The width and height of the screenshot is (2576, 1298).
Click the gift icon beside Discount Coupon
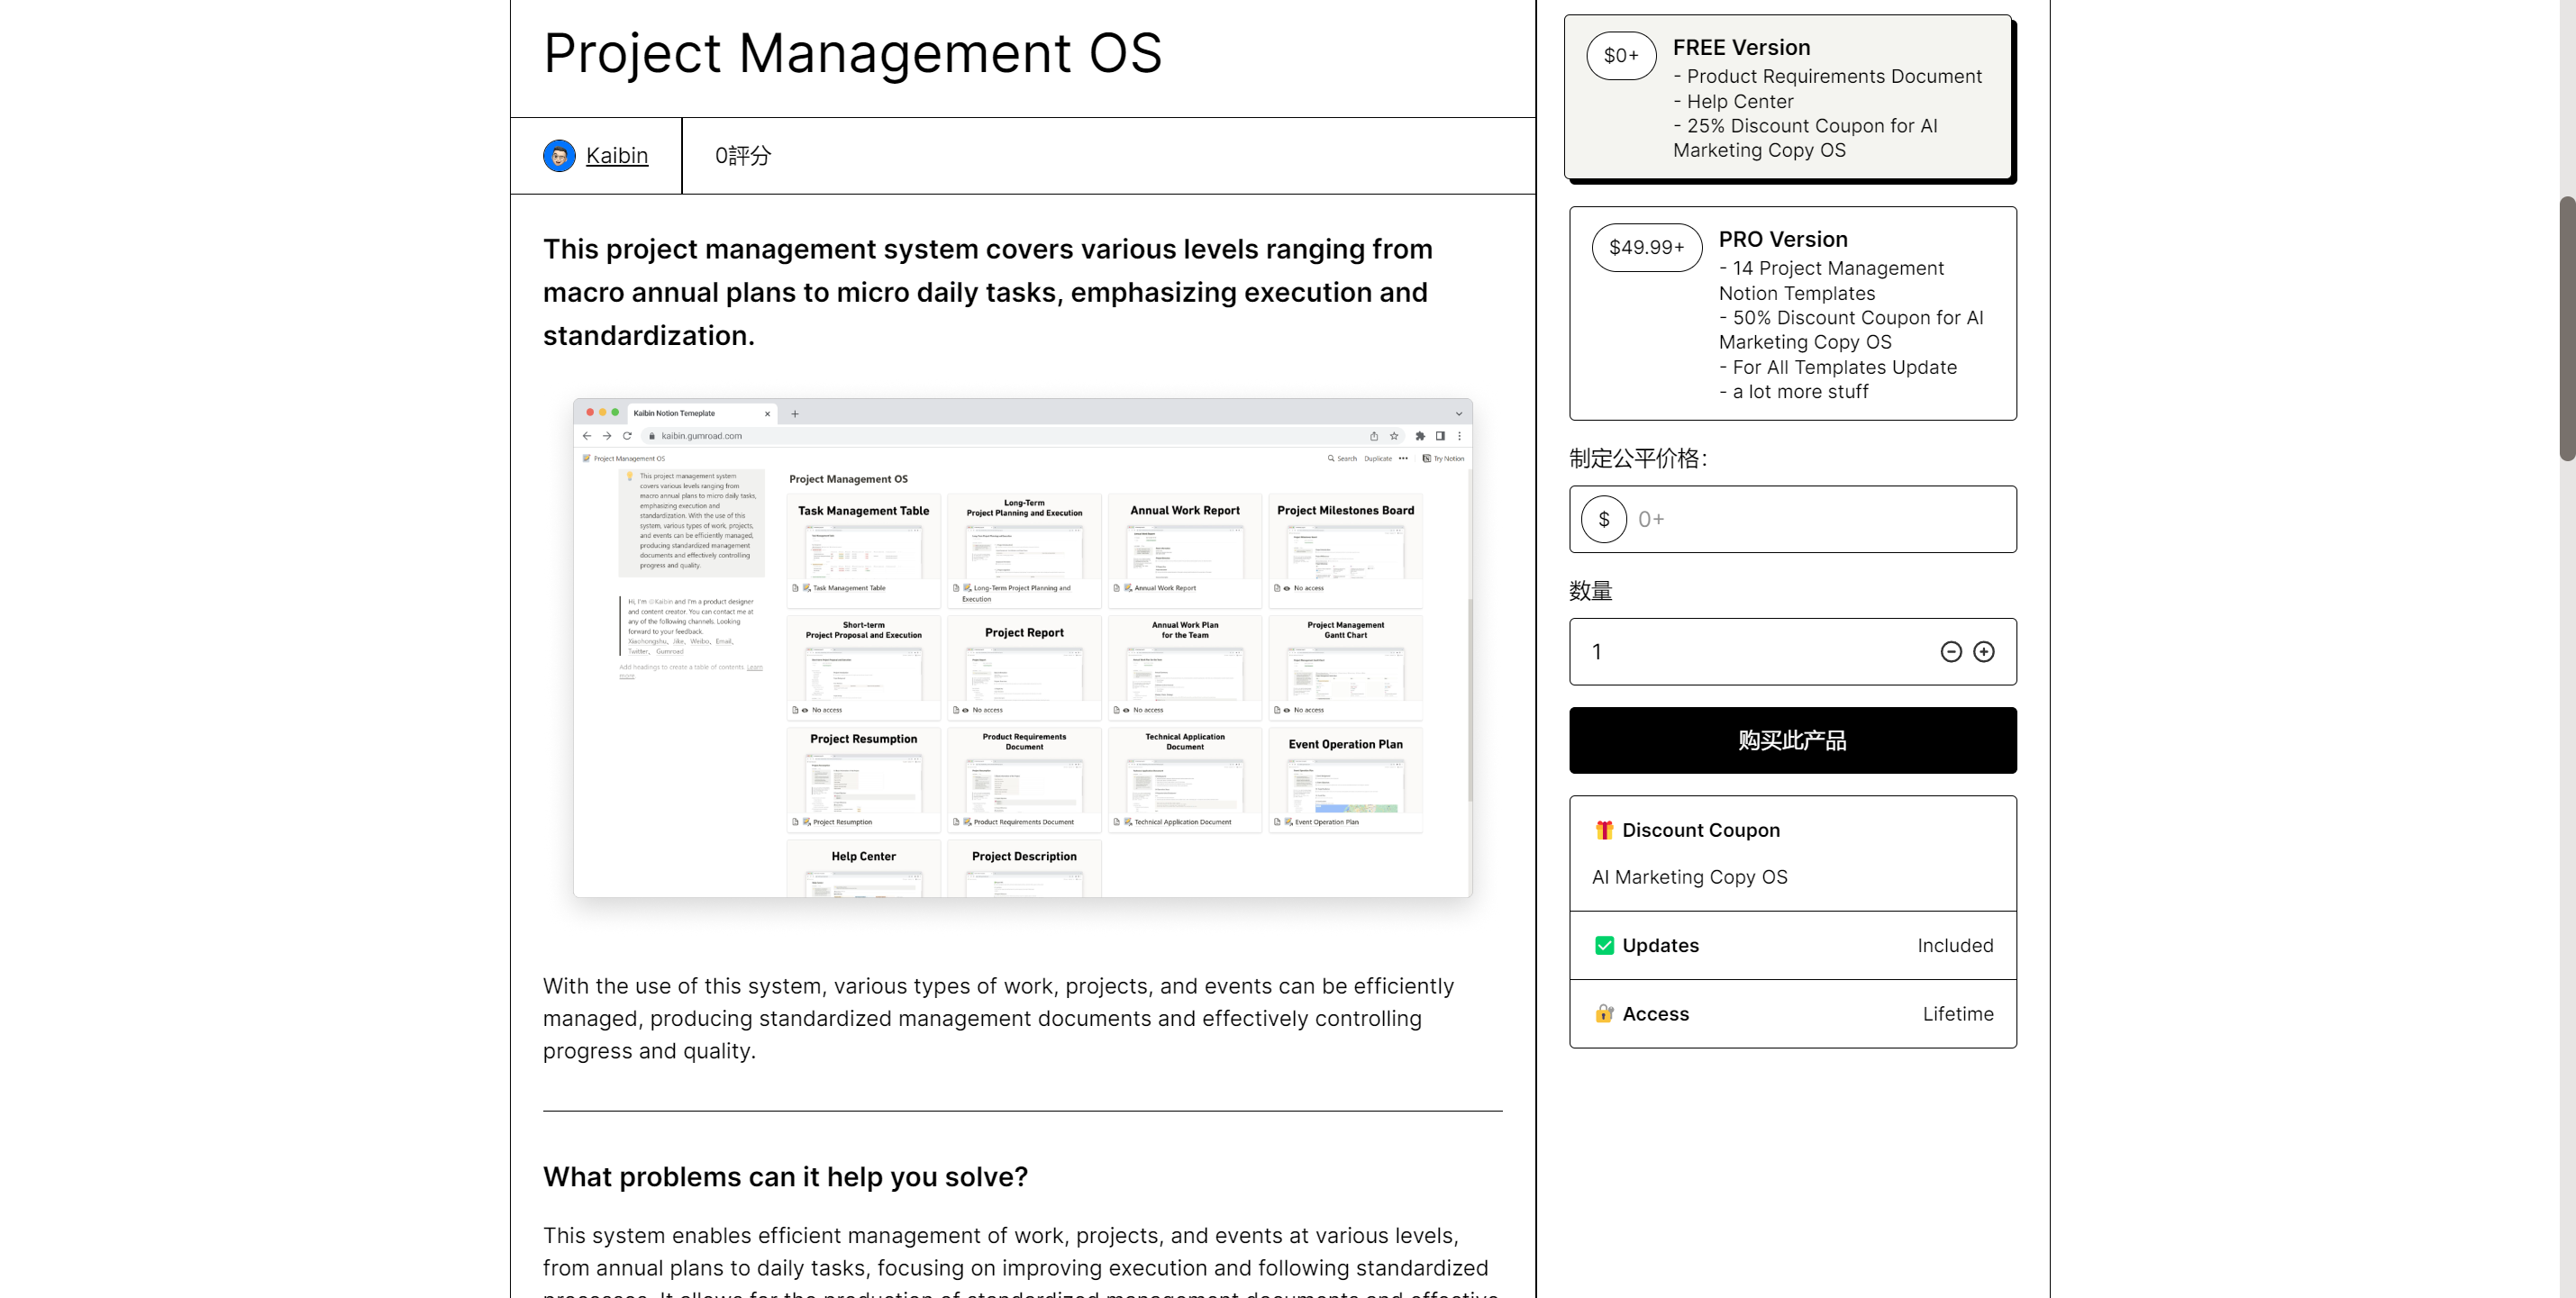pyautogui.click(x=1604, y=830)
